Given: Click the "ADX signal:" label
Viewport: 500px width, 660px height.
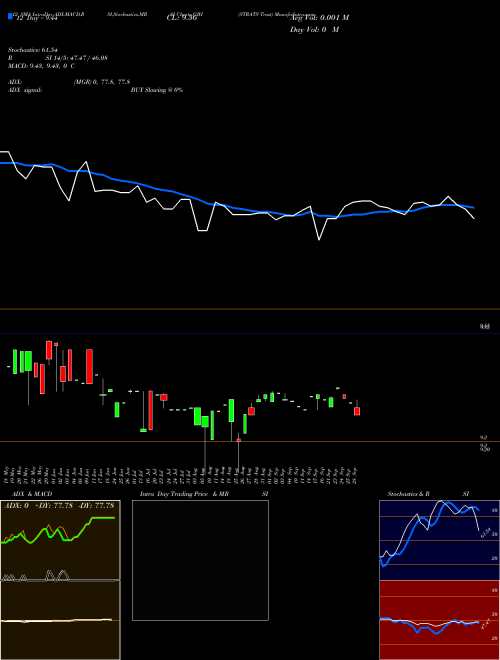Looking at the screenshot, I should (25, 90).
